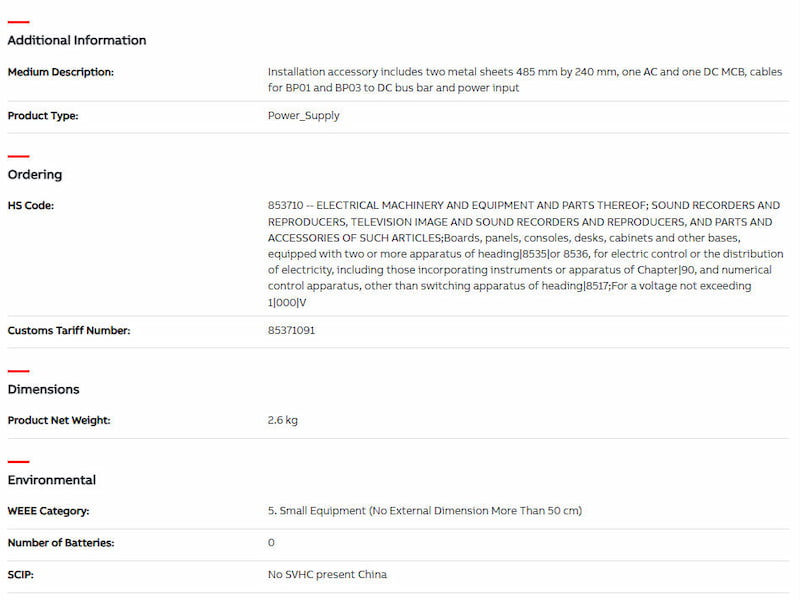Image resolution: width=800 pixels, height=600 pixels.
Task: Select the Number of Batteries value 0
Action: point(271,543)
